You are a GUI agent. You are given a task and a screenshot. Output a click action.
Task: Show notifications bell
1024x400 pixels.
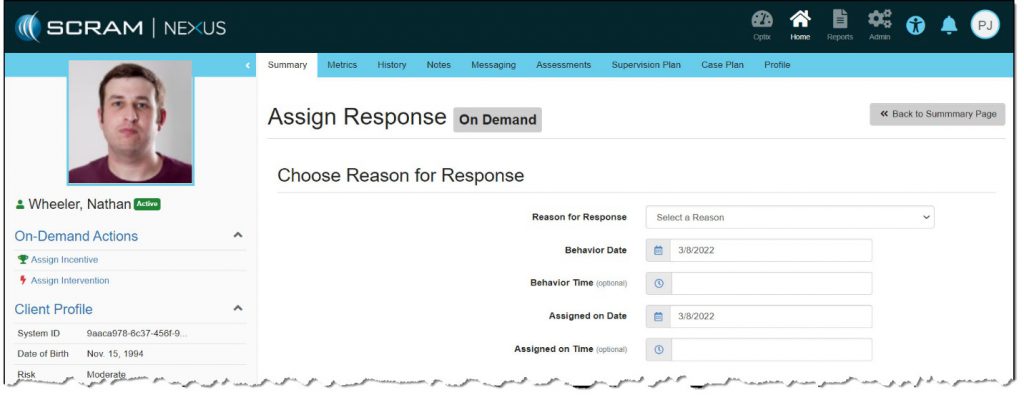click(x=948, y=27)
